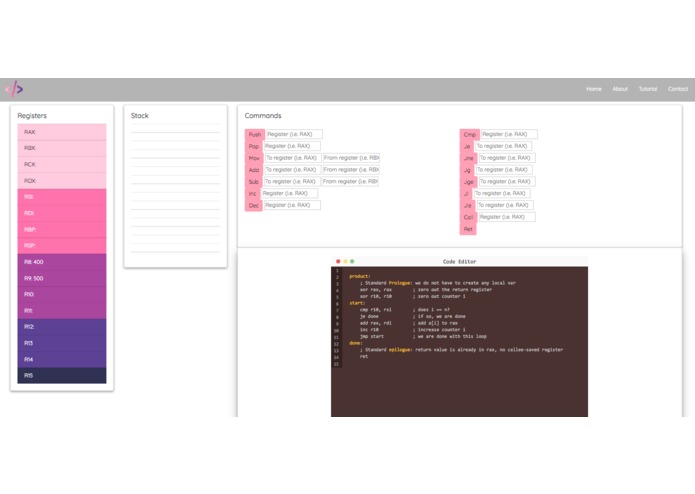Focus the Sub 'From register' input
Image resolution: width=695 pixels, height=494 pixels.
(350, 182)
